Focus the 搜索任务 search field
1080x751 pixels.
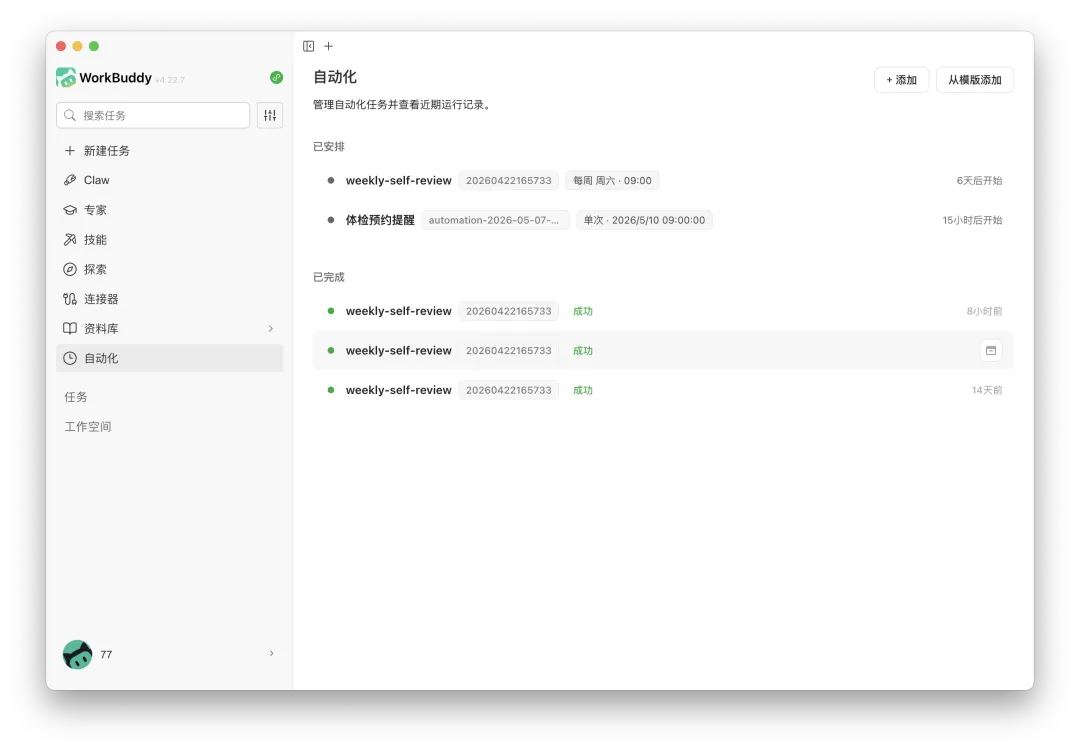coord(153,115)
